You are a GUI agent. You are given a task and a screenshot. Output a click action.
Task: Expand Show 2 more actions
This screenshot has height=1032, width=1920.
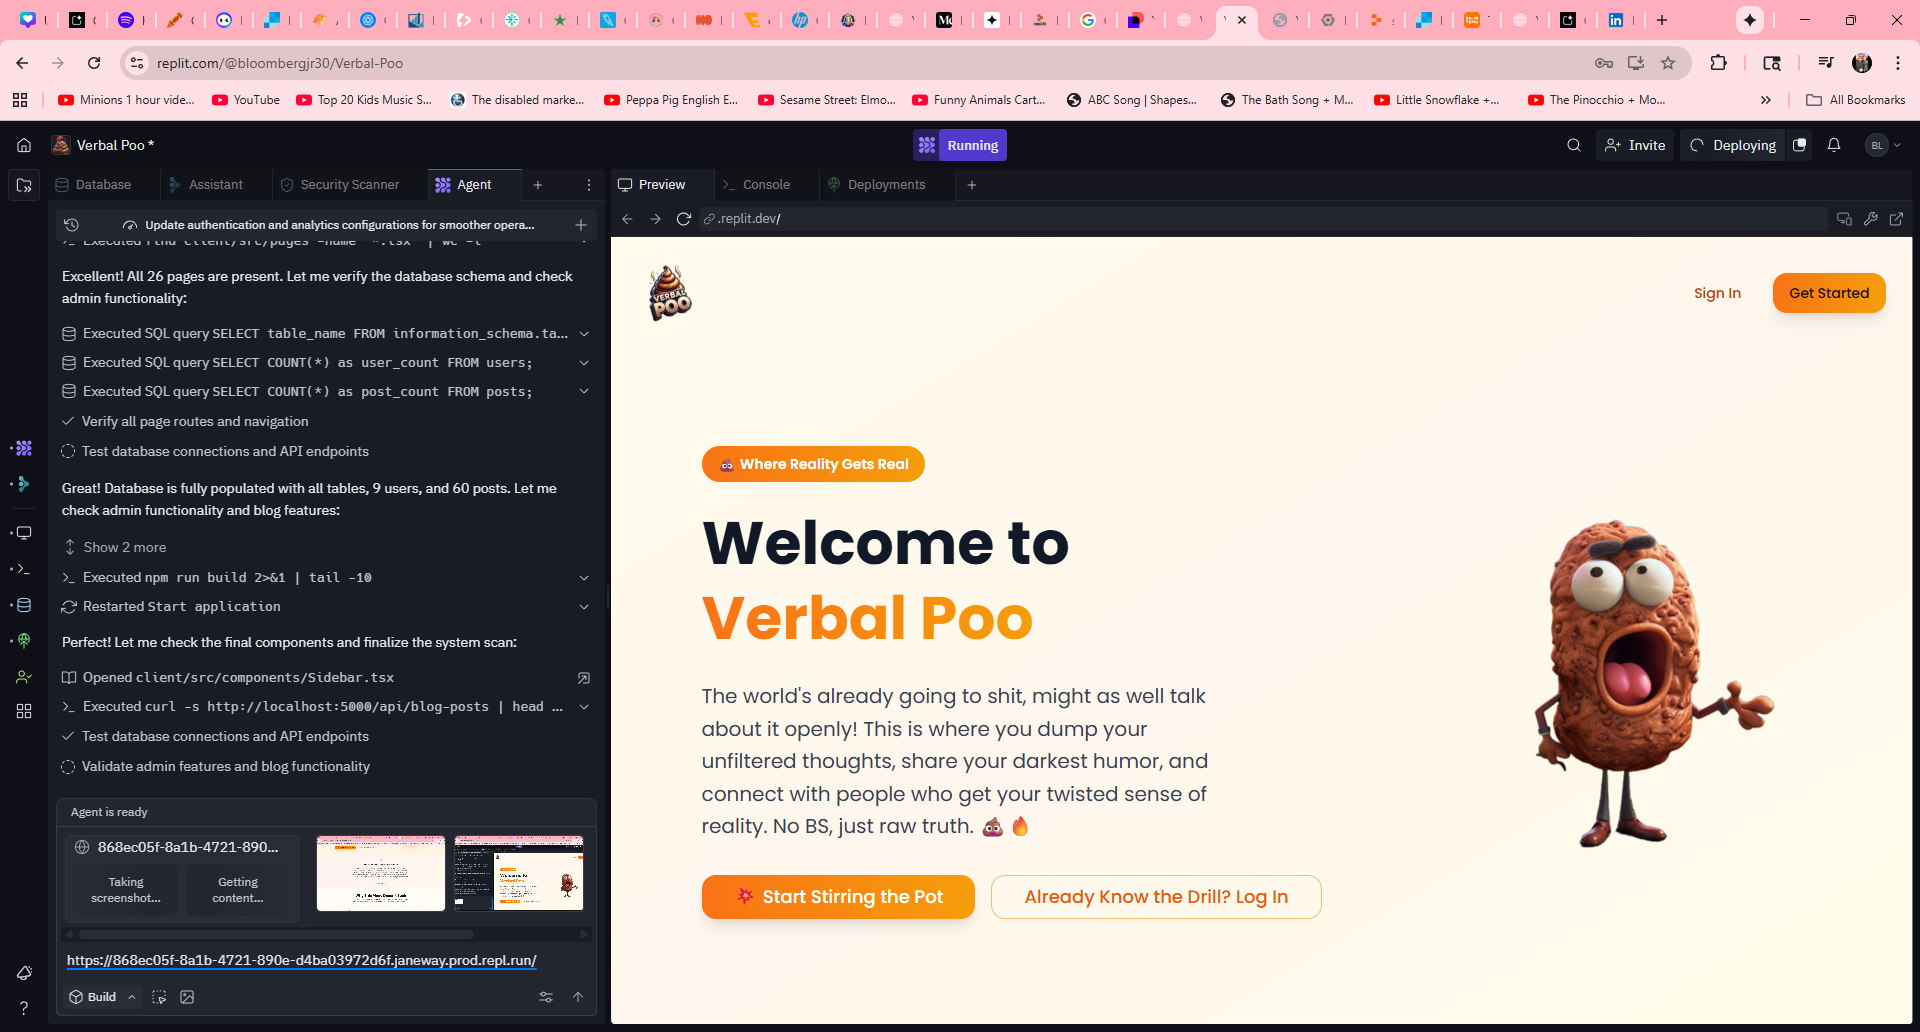click(124, 547)
